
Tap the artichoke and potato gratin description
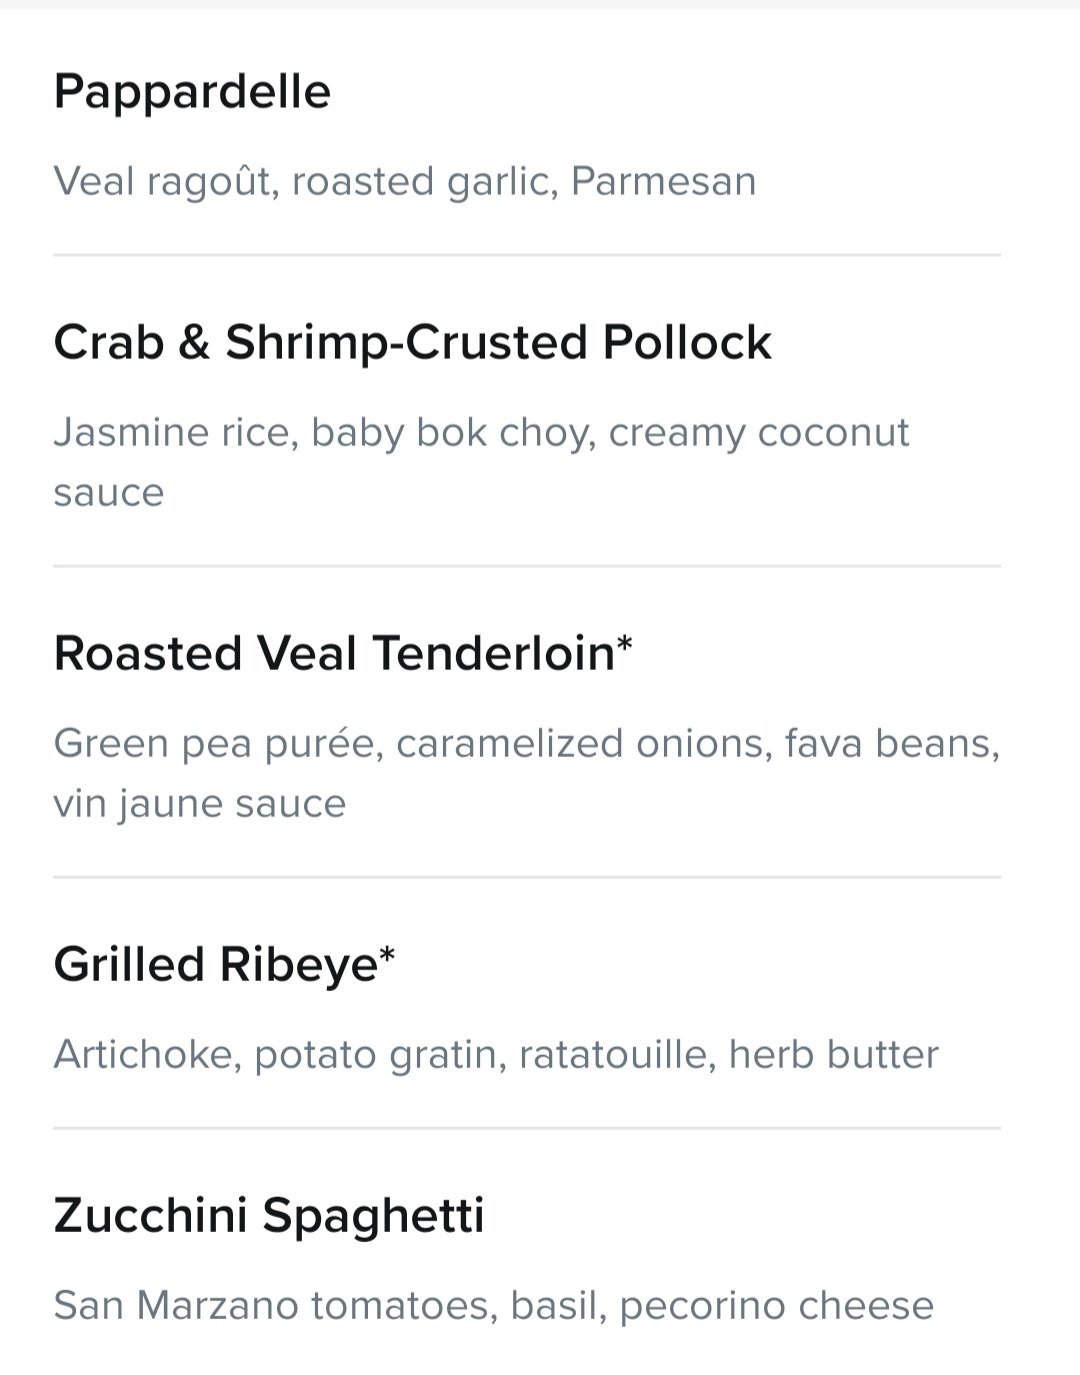pyautogui.click(x=496, y=1055)
